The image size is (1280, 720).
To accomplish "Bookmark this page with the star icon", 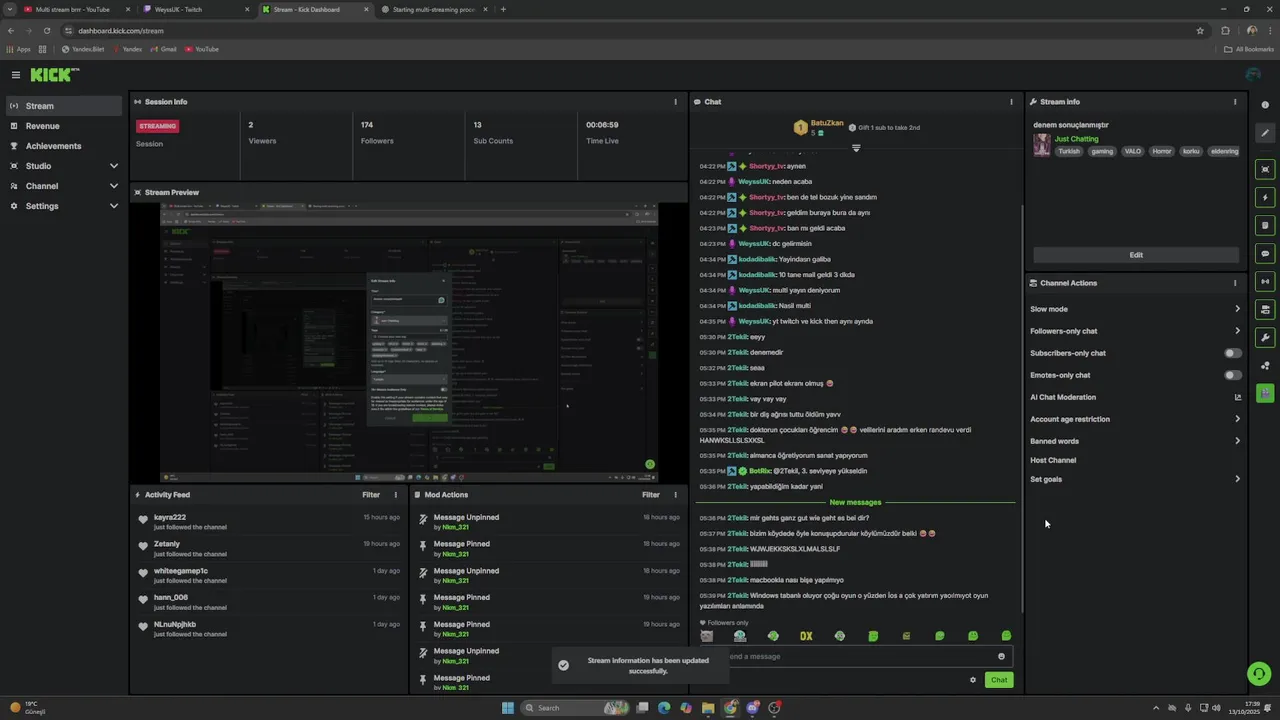I will (x=1200, y=31).
